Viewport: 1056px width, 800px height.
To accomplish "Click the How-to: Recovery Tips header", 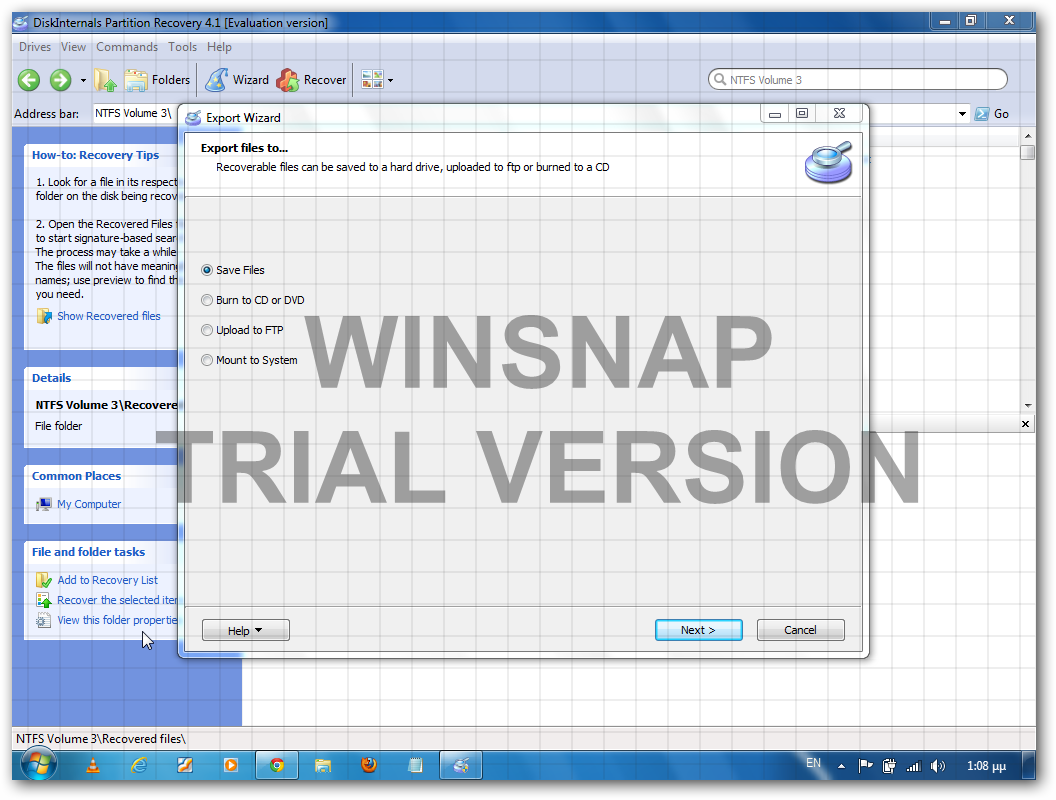I will [x=96, y=155].
